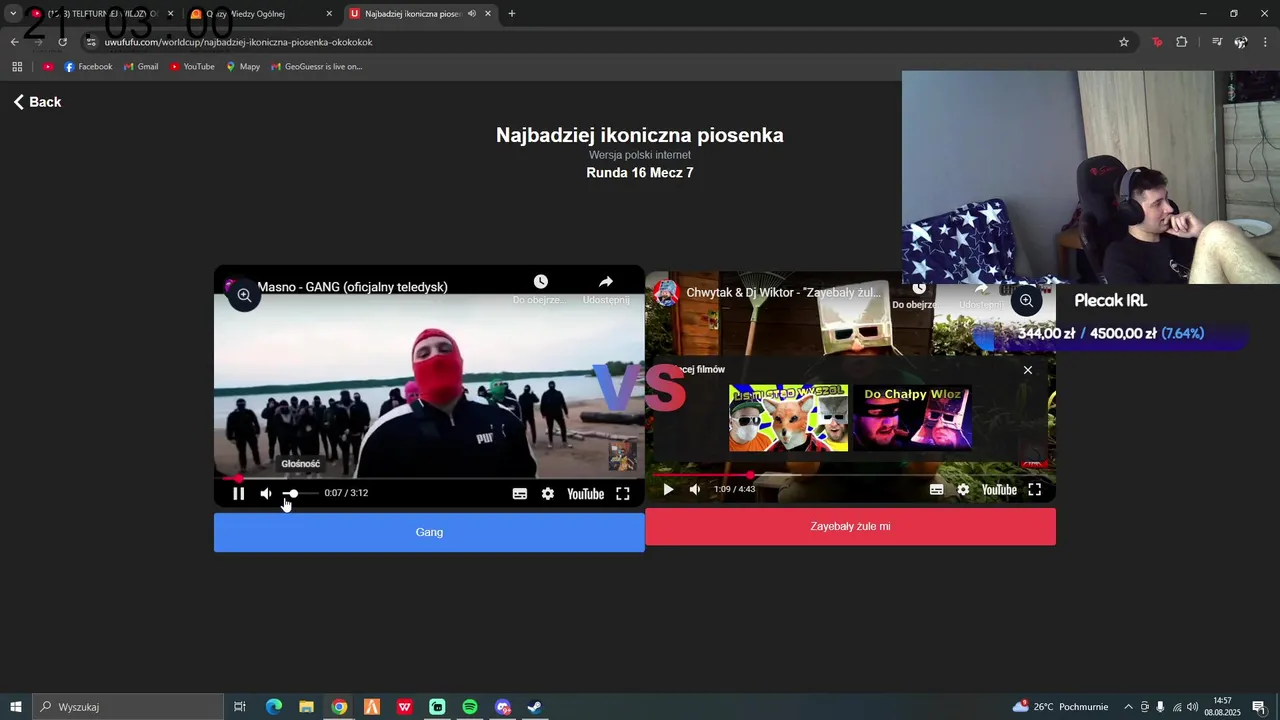Open the Mapy bookmark
The width and height of the screenshot is (1280, 720).
coord(243,67)
